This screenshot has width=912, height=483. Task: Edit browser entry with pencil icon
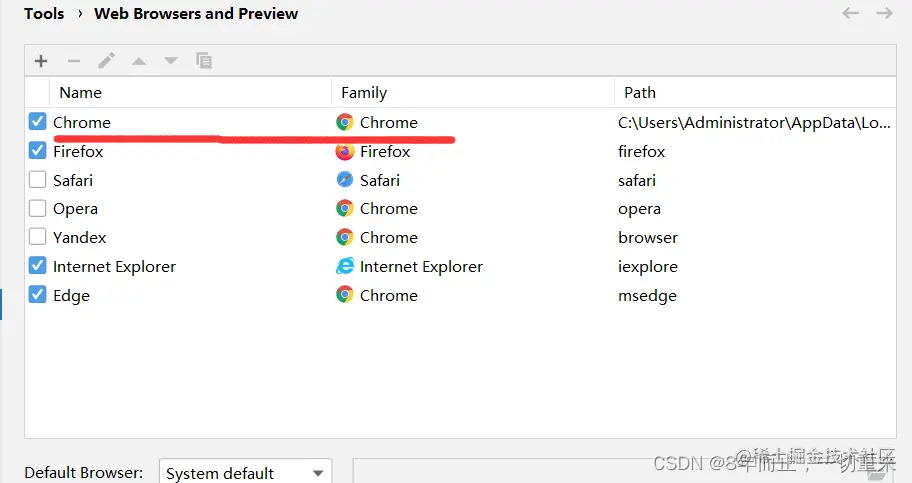click(106, 61)
